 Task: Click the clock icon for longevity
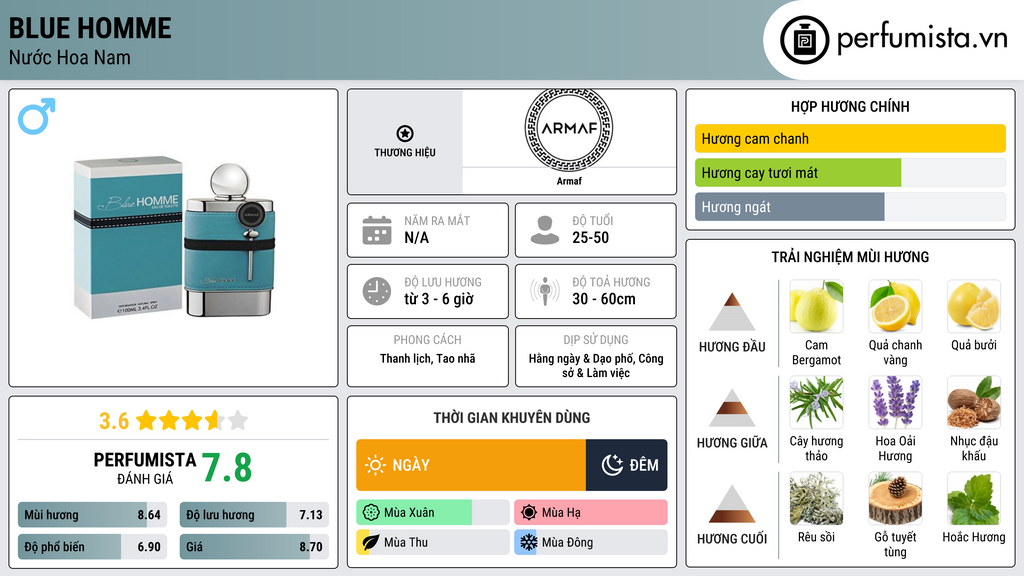(376, 291)
